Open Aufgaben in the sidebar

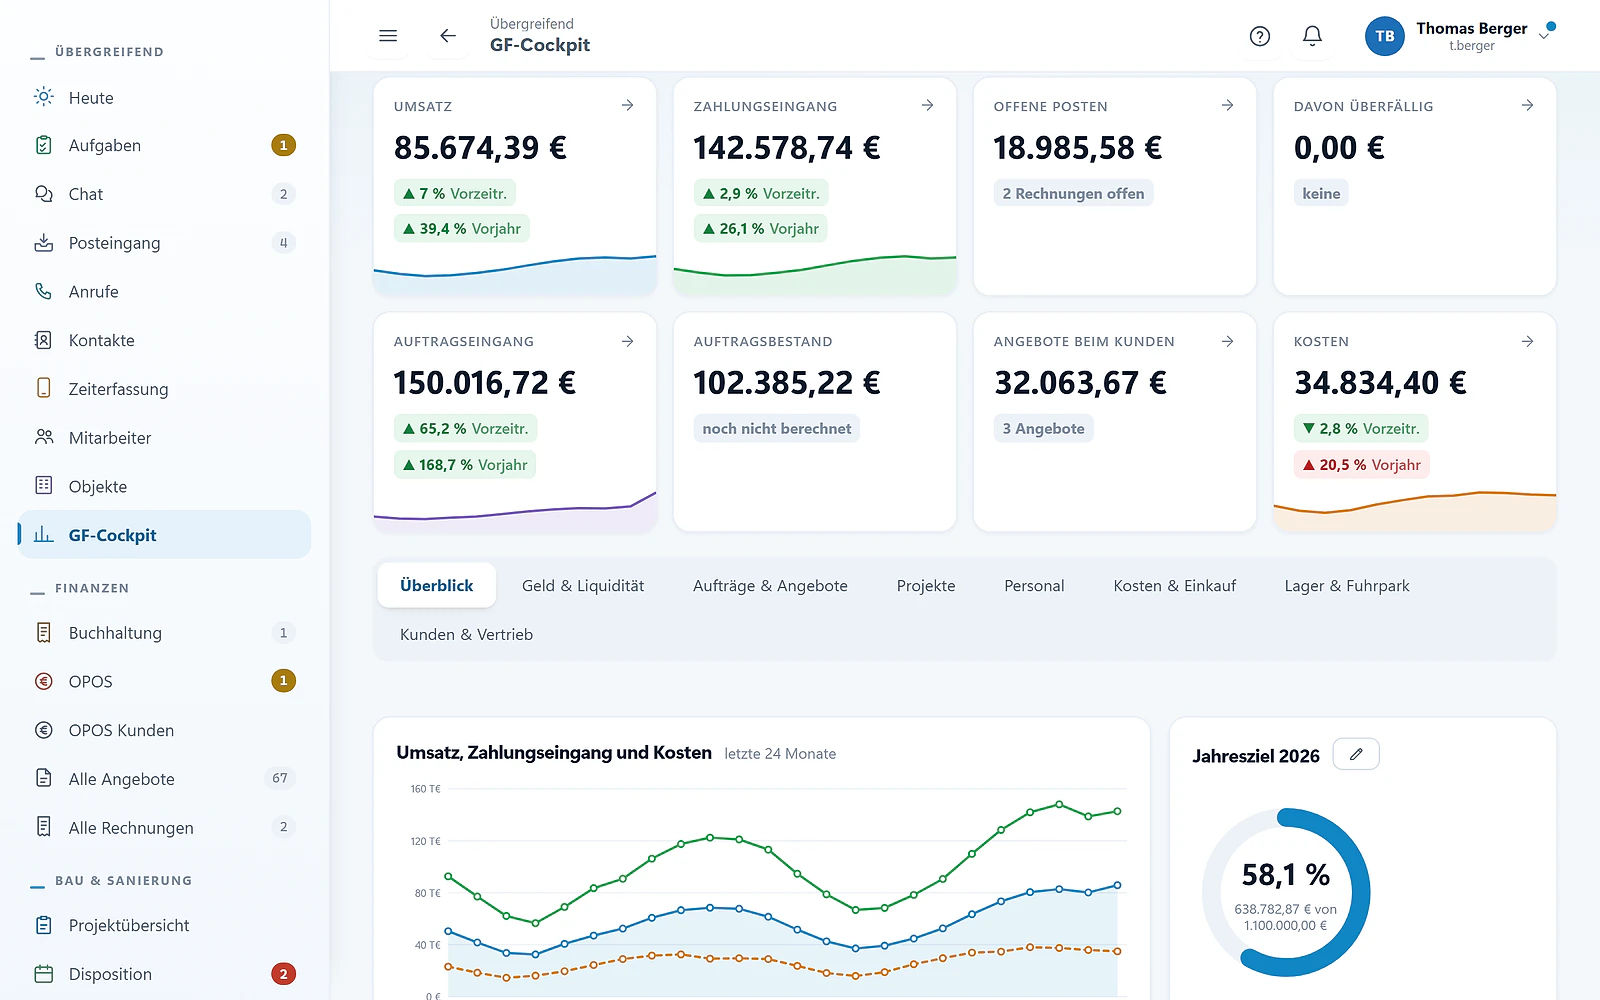pyautogui.click(x=165, y=146)
